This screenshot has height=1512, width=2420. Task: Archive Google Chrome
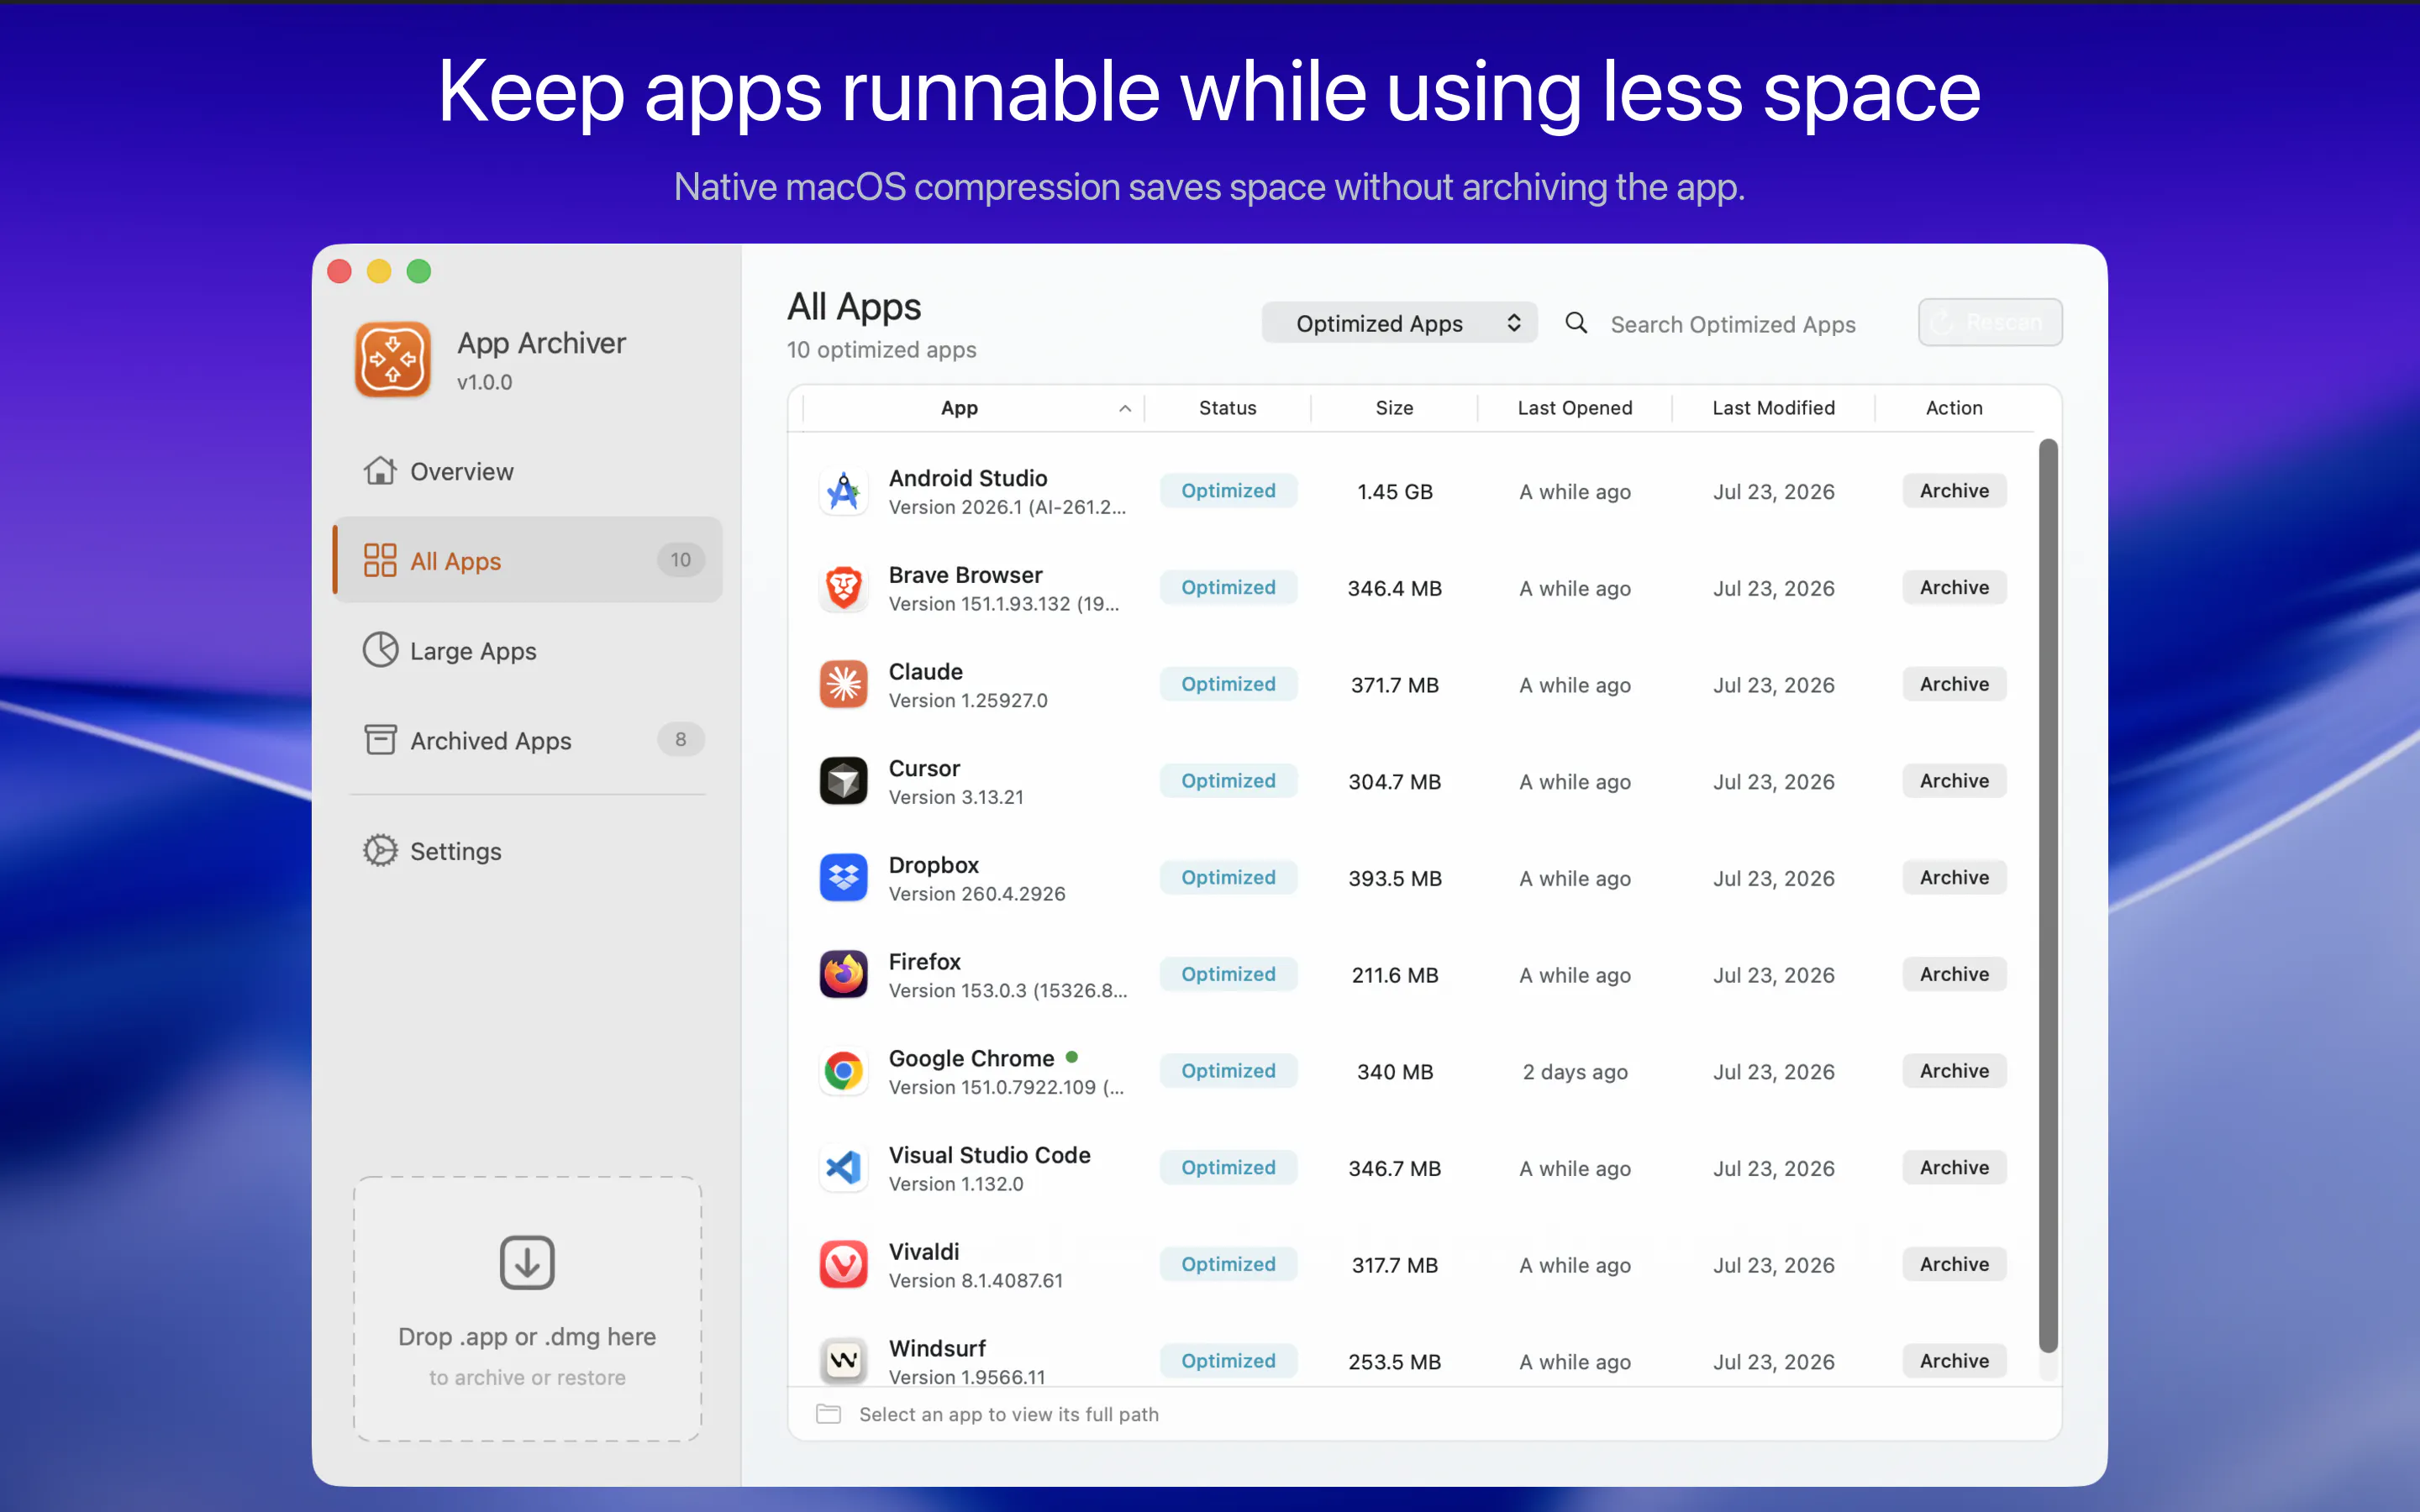point(1954,1071)
